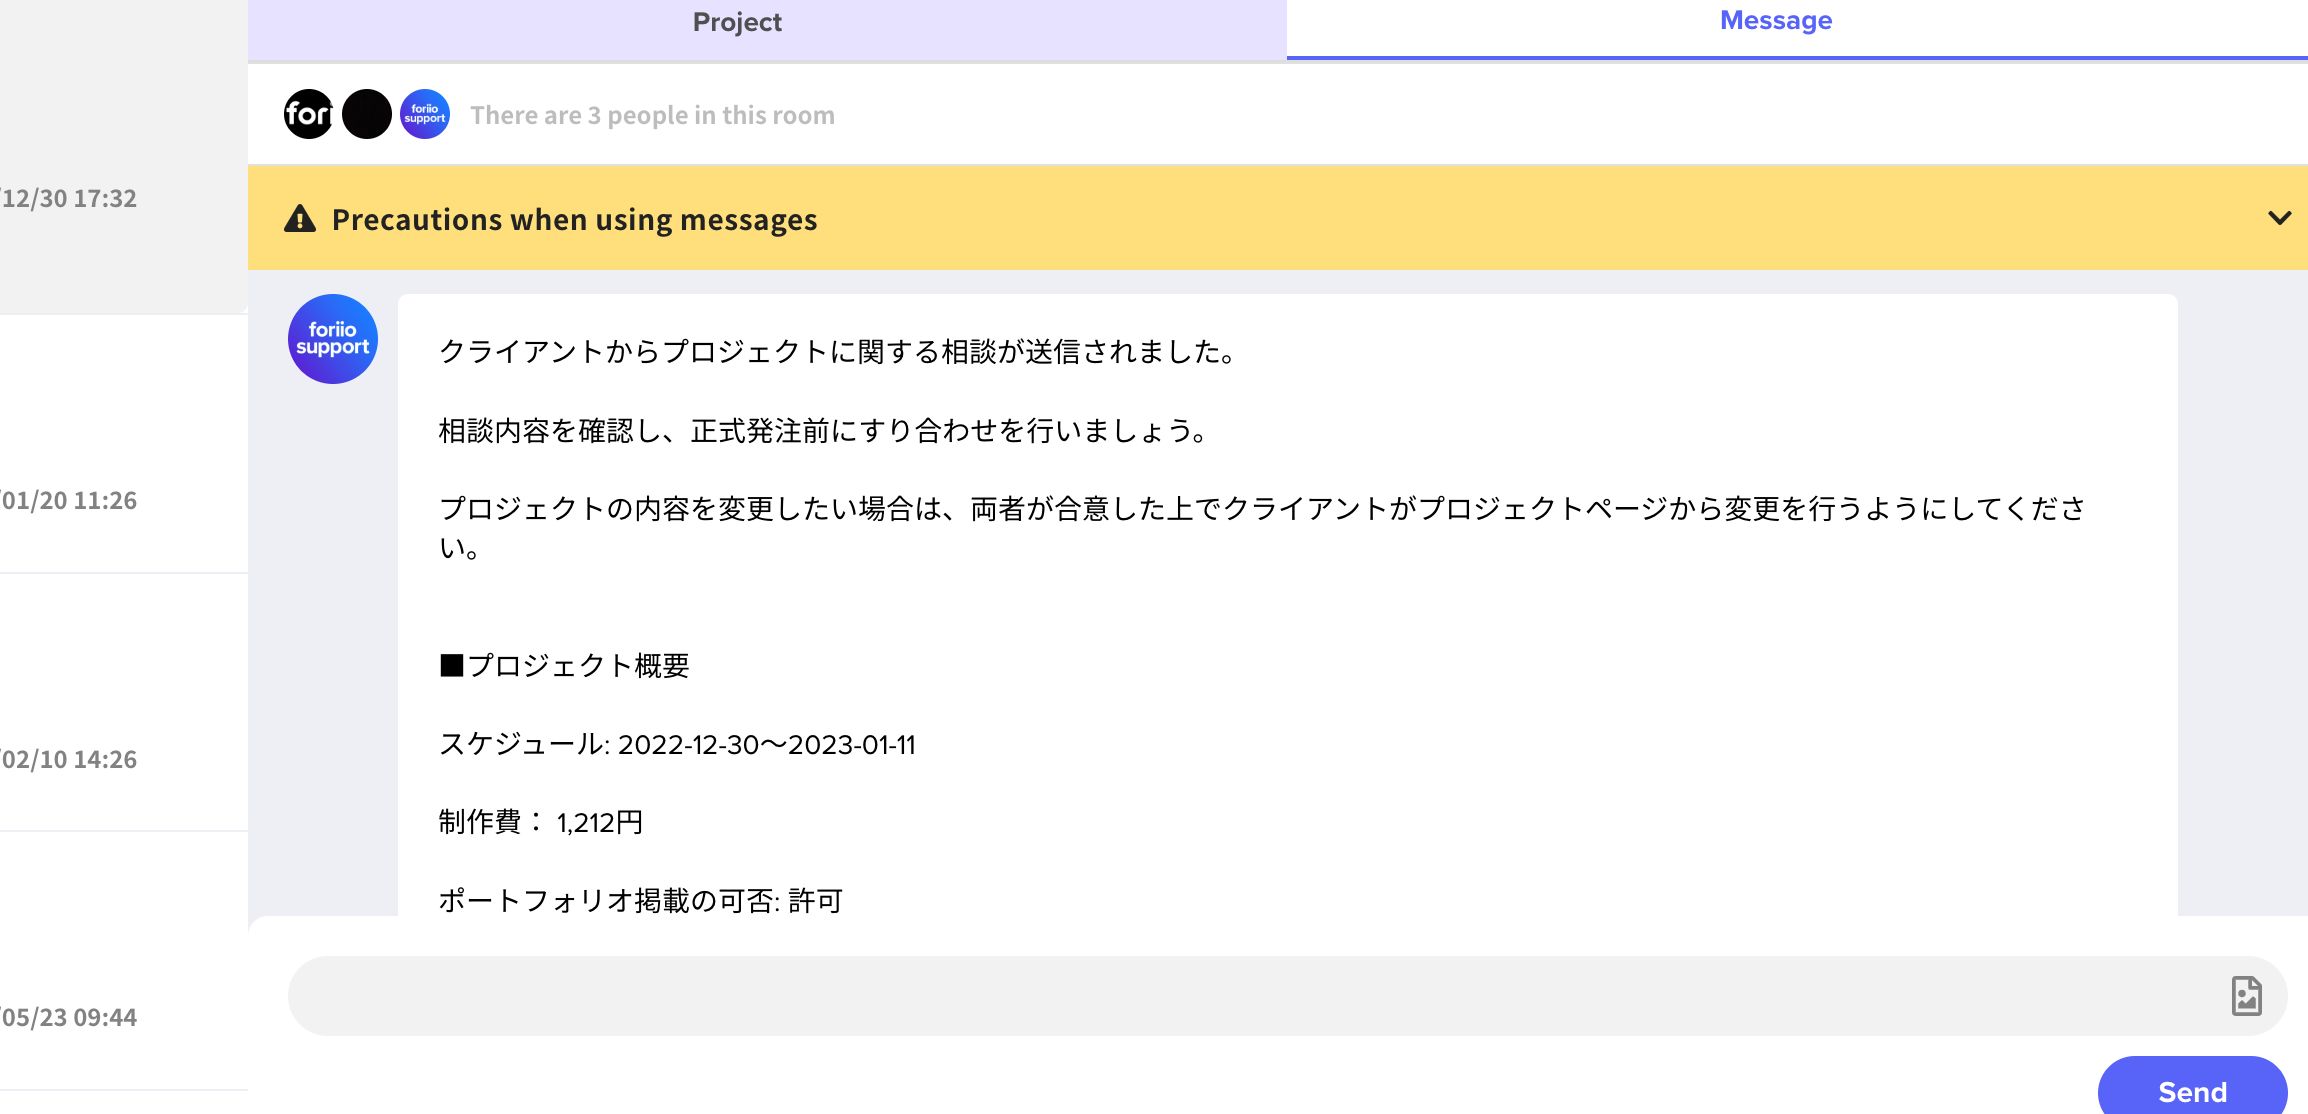Image resolution: width=2308 pixels, height=1114 pixels.
Task: Open the conversation dated 12/30 17:32
Action: [x=68, y=198]
